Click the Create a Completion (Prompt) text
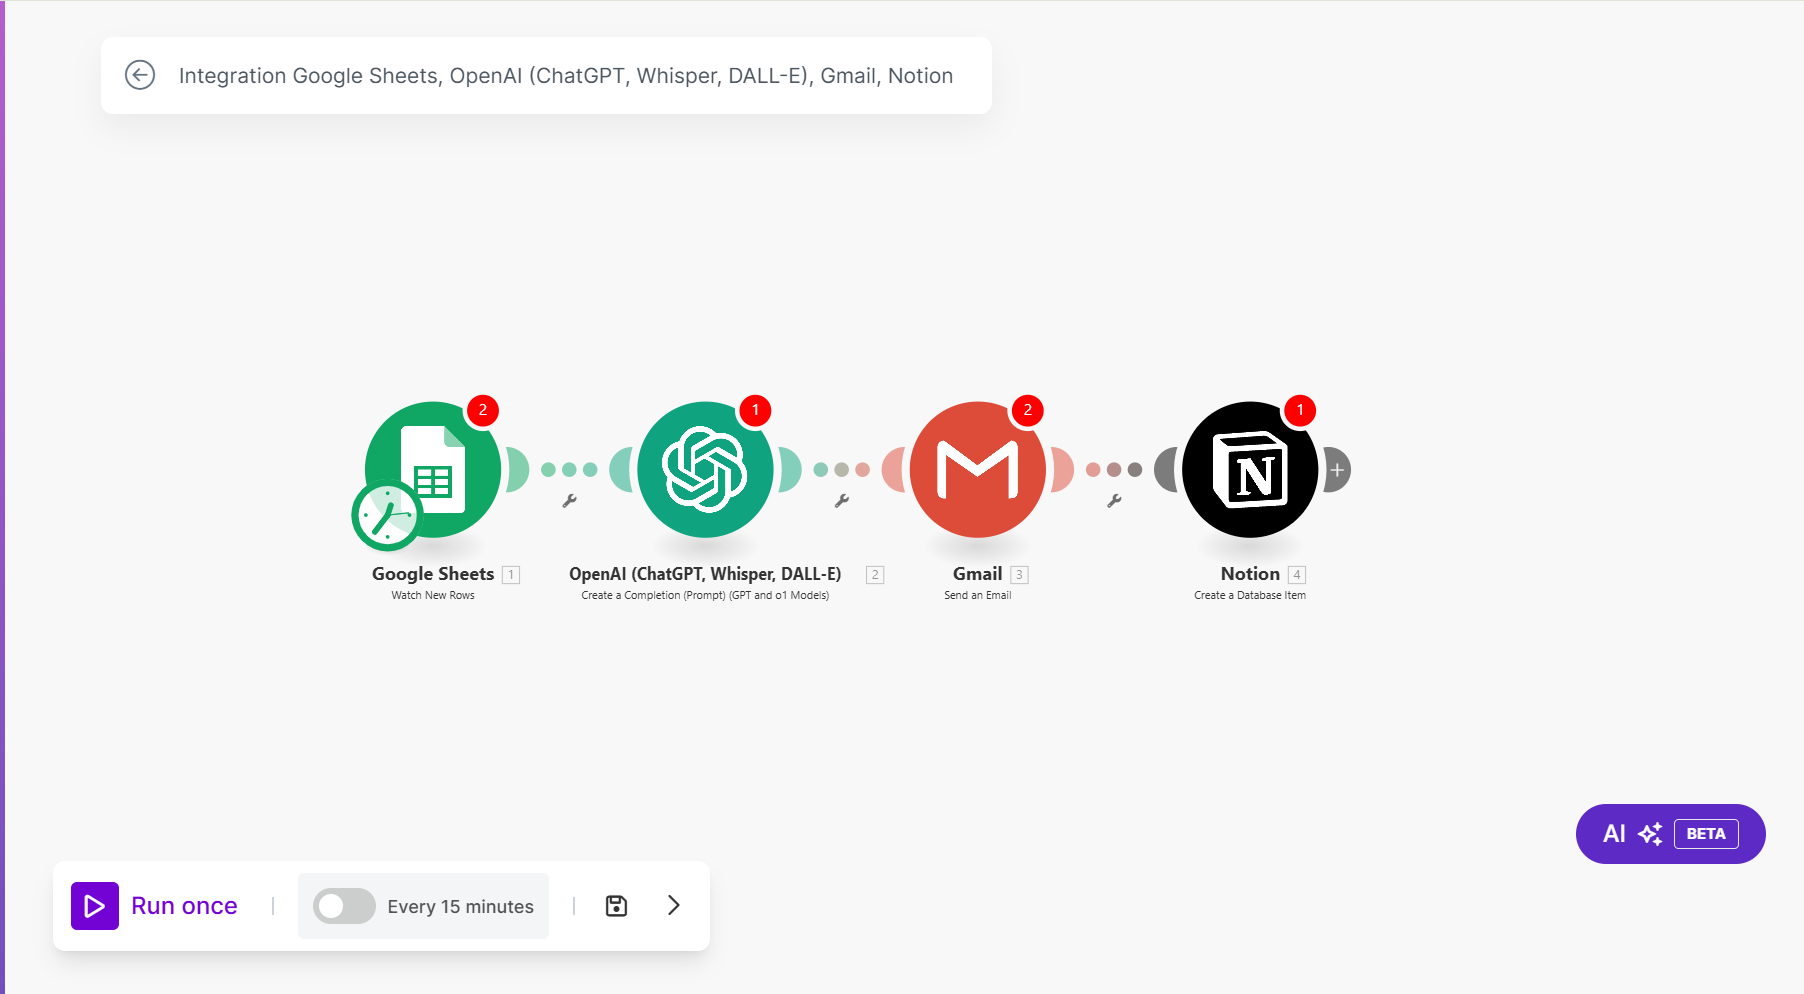The image size is (1804, 994). pos(705,595)
